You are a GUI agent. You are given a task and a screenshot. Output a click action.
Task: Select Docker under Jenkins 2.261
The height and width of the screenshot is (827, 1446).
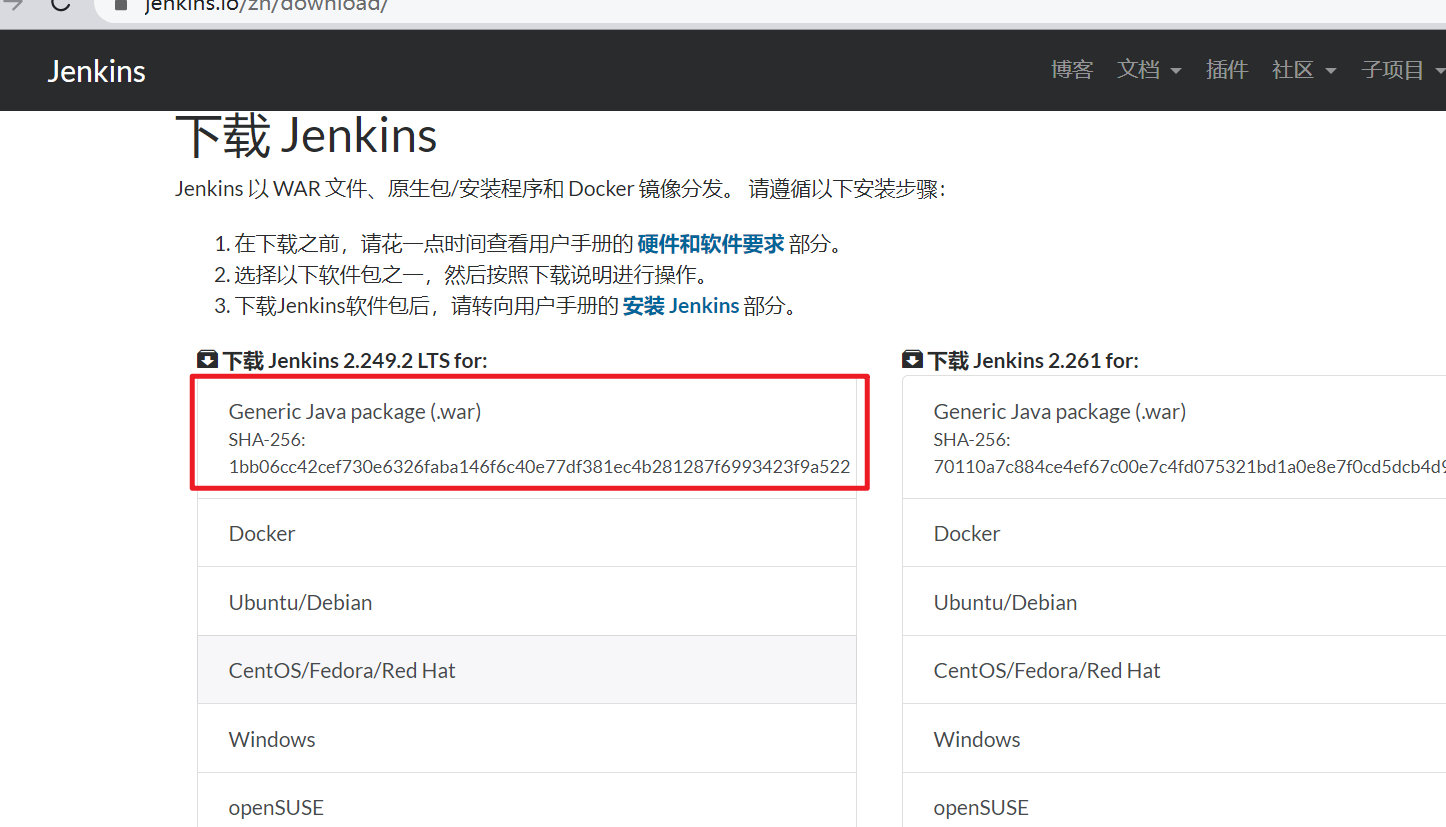1174,533
